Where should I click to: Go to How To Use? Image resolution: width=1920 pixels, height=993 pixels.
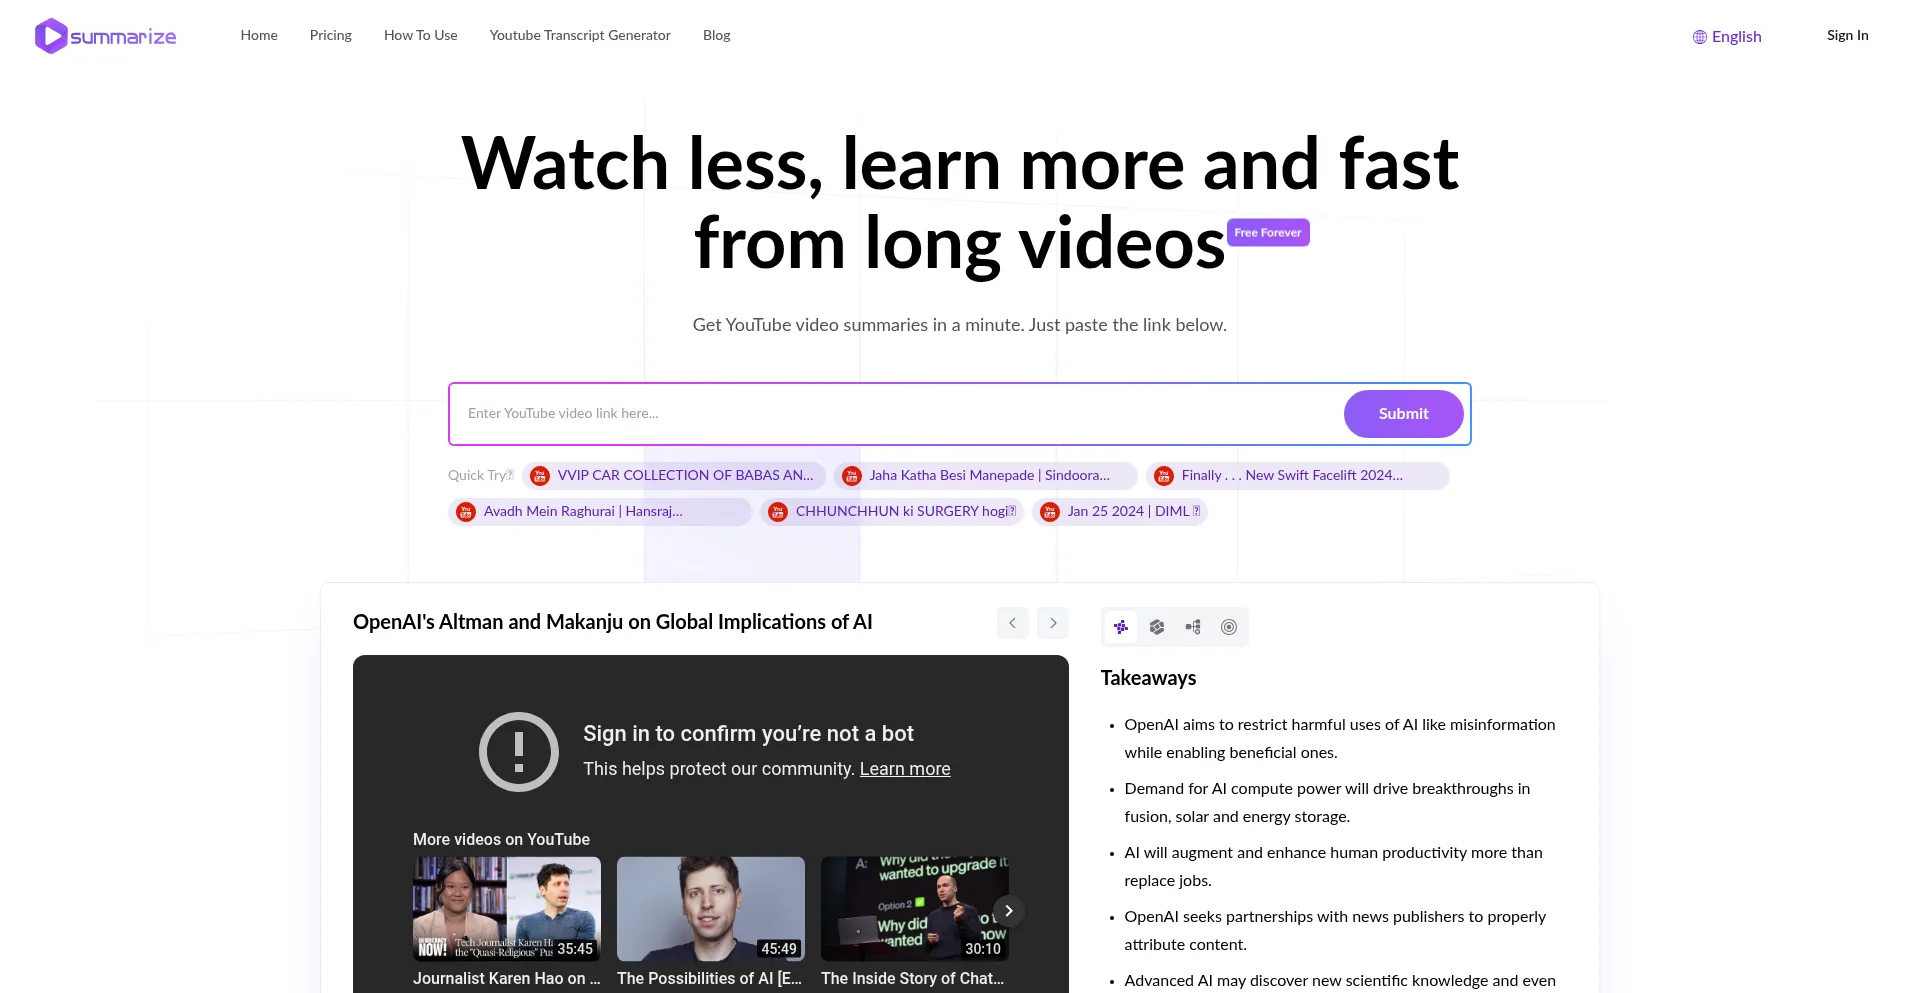[x=421, y=35]
